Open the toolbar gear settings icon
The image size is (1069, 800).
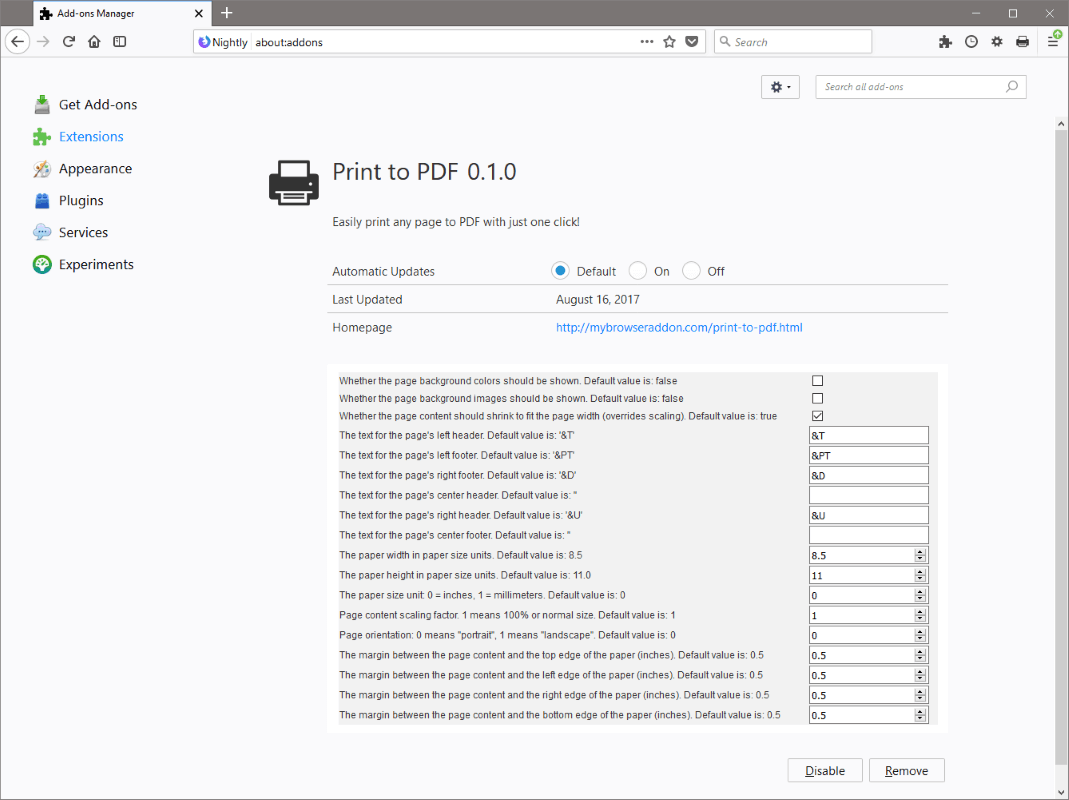pyautogui.click(x=997, y=42)
